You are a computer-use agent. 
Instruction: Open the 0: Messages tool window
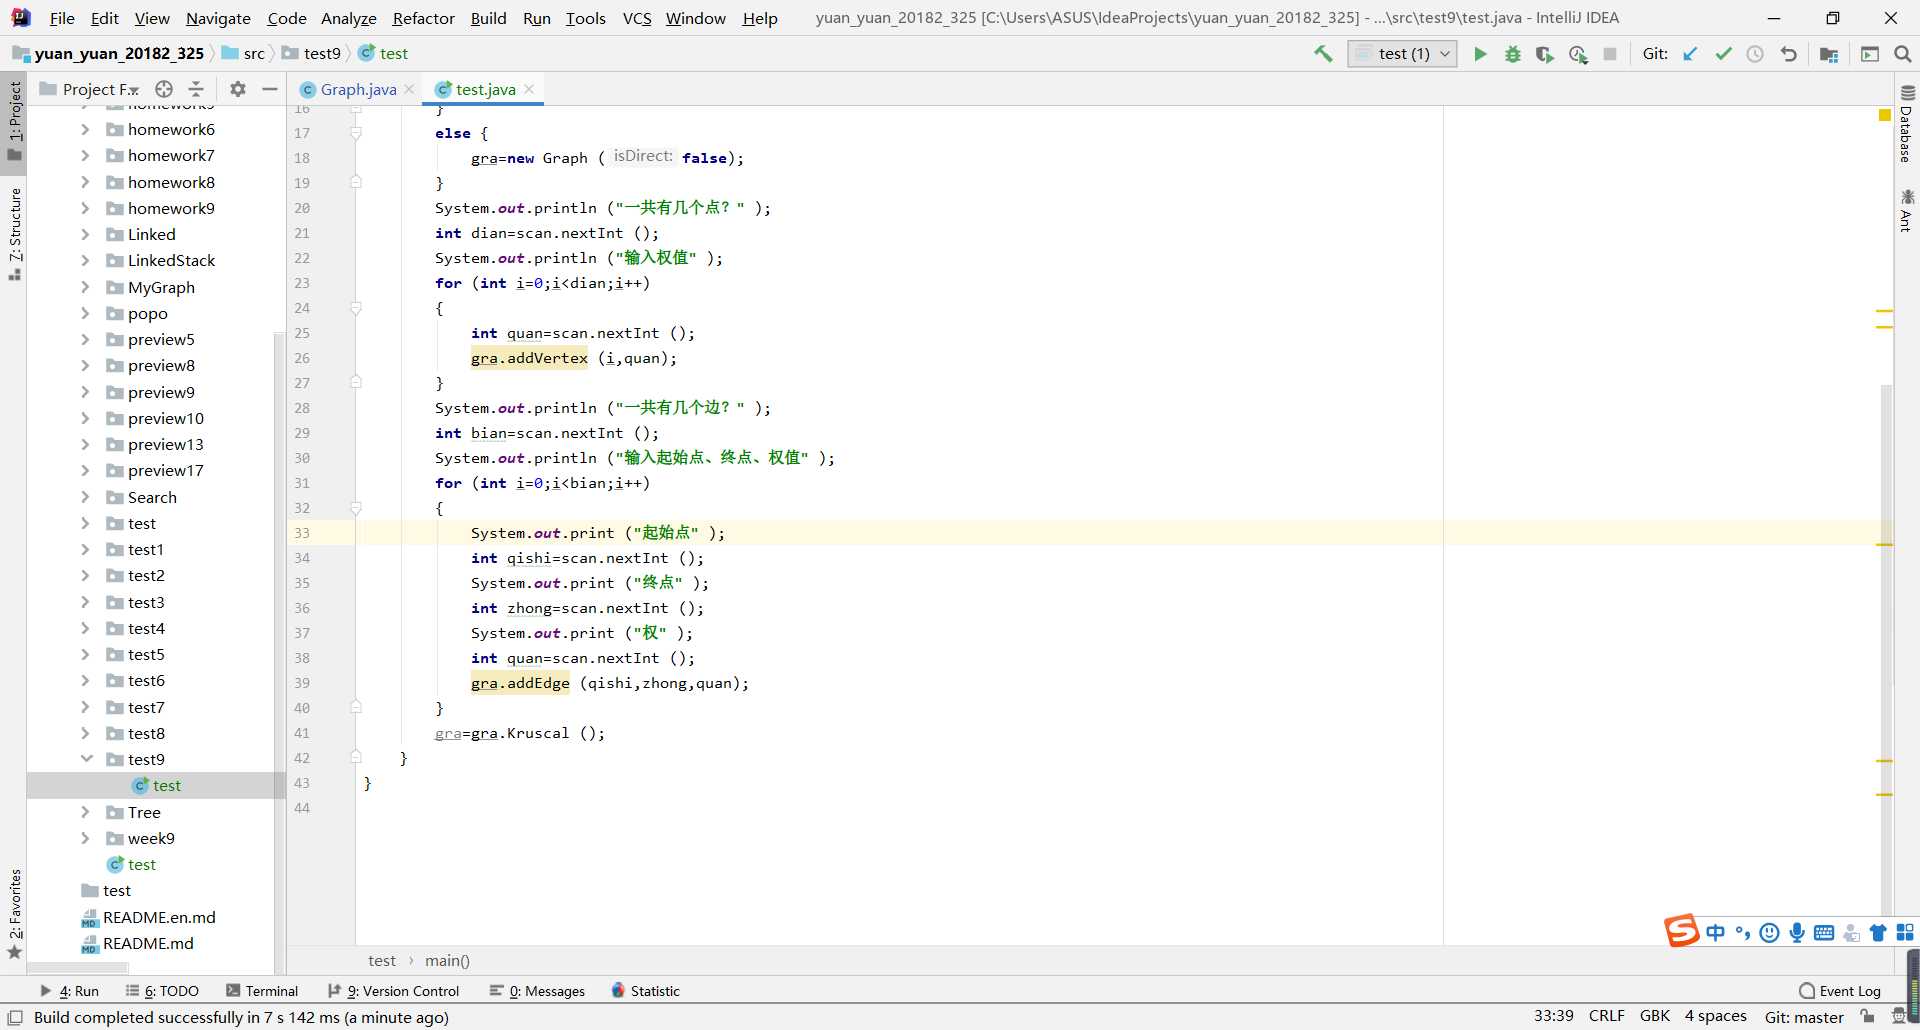(x=537, y=991)
